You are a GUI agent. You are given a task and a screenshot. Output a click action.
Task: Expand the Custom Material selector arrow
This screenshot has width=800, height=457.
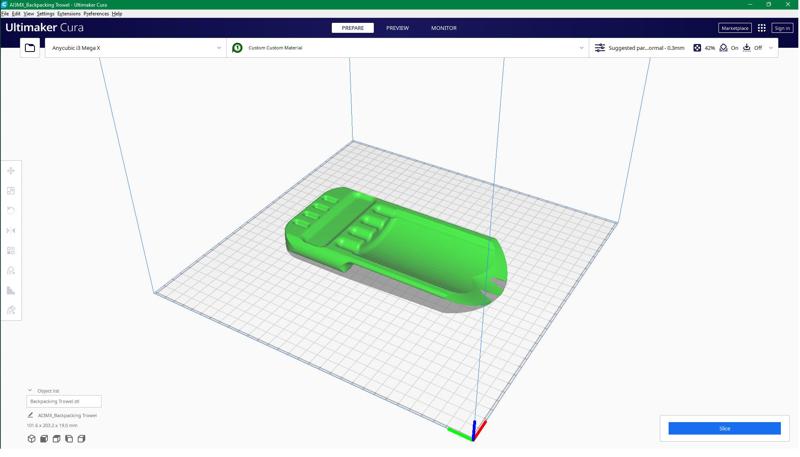(582, 48)
